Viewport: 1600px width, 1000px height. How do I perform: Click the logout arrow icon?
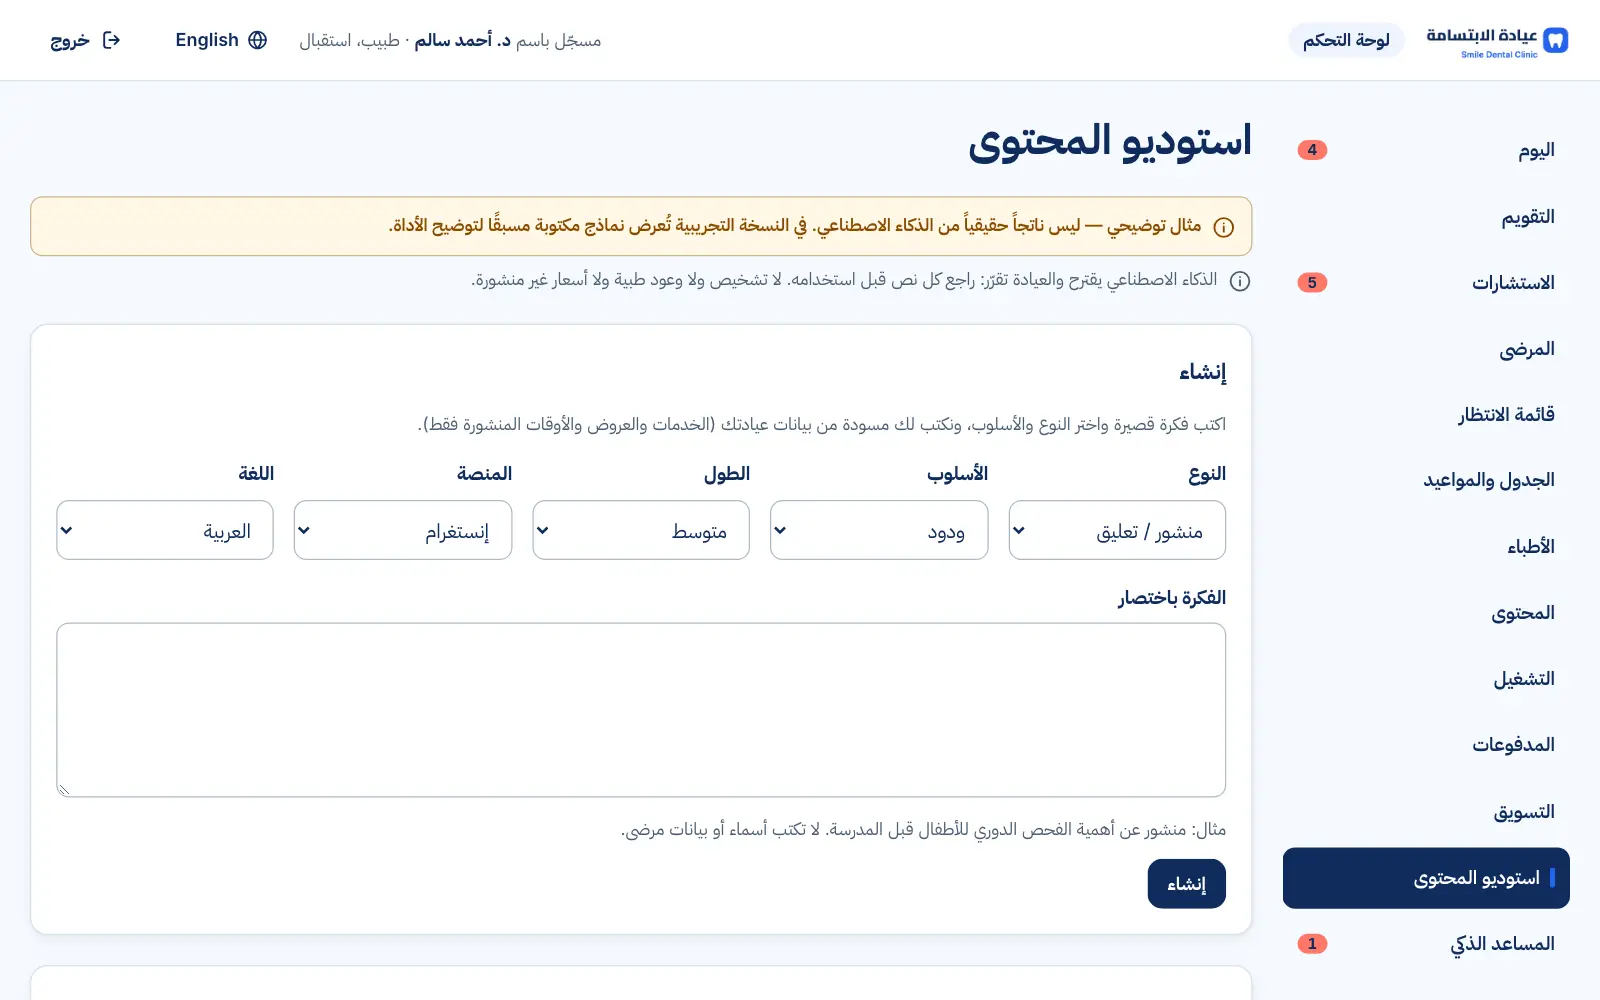(112, 40)
